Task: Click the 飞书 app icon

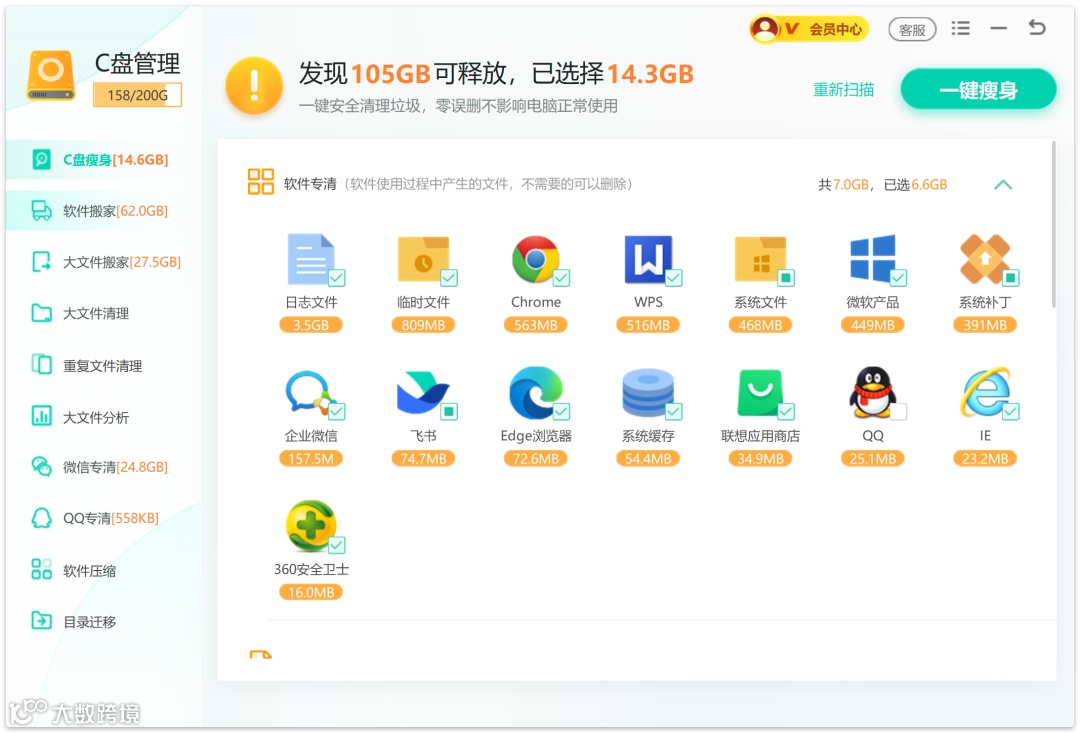Action: tap(423, 393)
